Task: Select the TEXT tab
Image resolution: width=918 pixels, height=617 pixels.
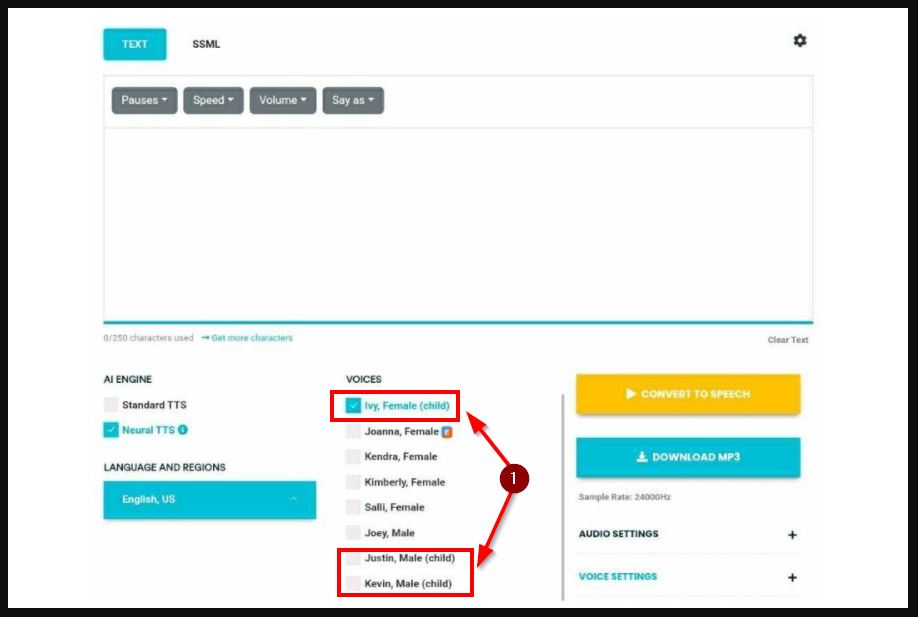Action: (x=135, y=44)
